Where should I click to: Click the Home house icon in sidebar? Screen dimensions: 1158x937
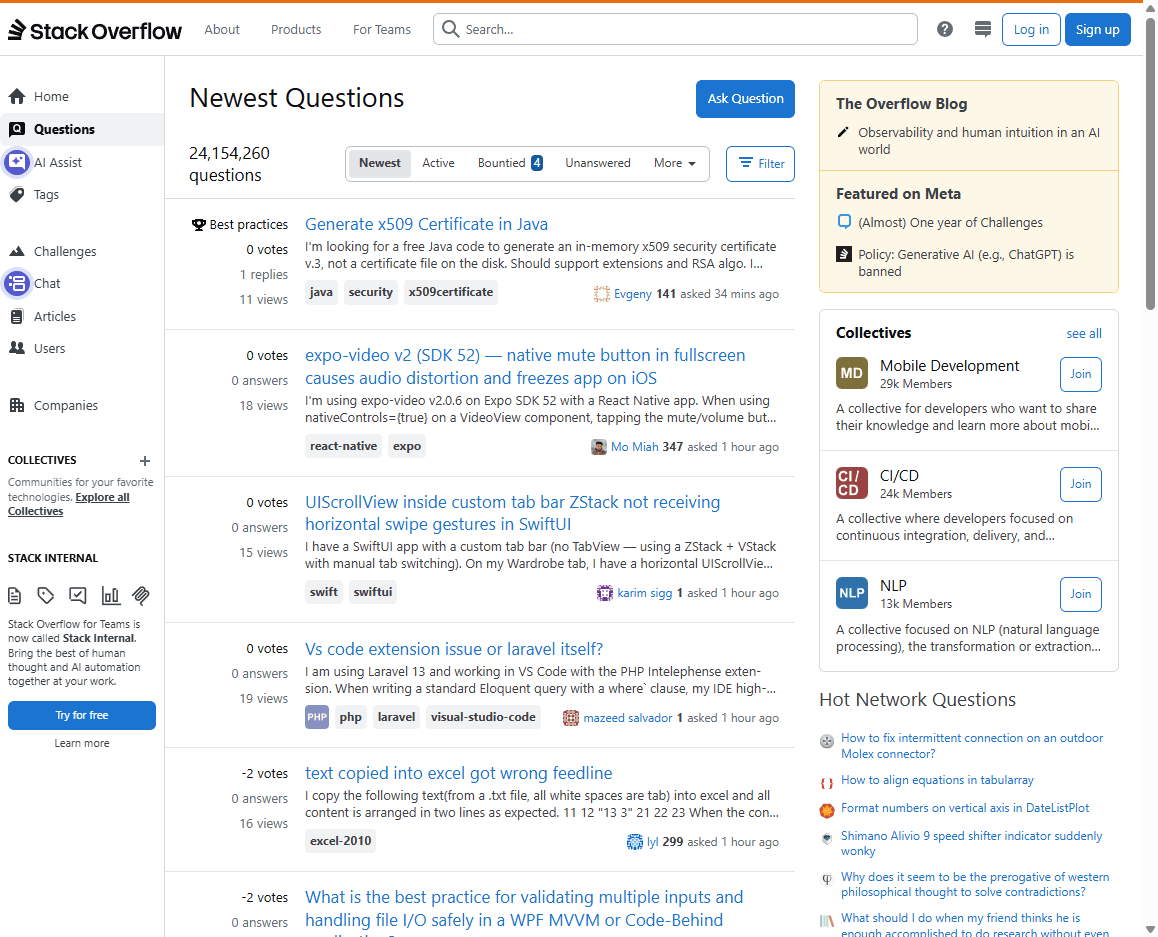[x=17, y=97]
